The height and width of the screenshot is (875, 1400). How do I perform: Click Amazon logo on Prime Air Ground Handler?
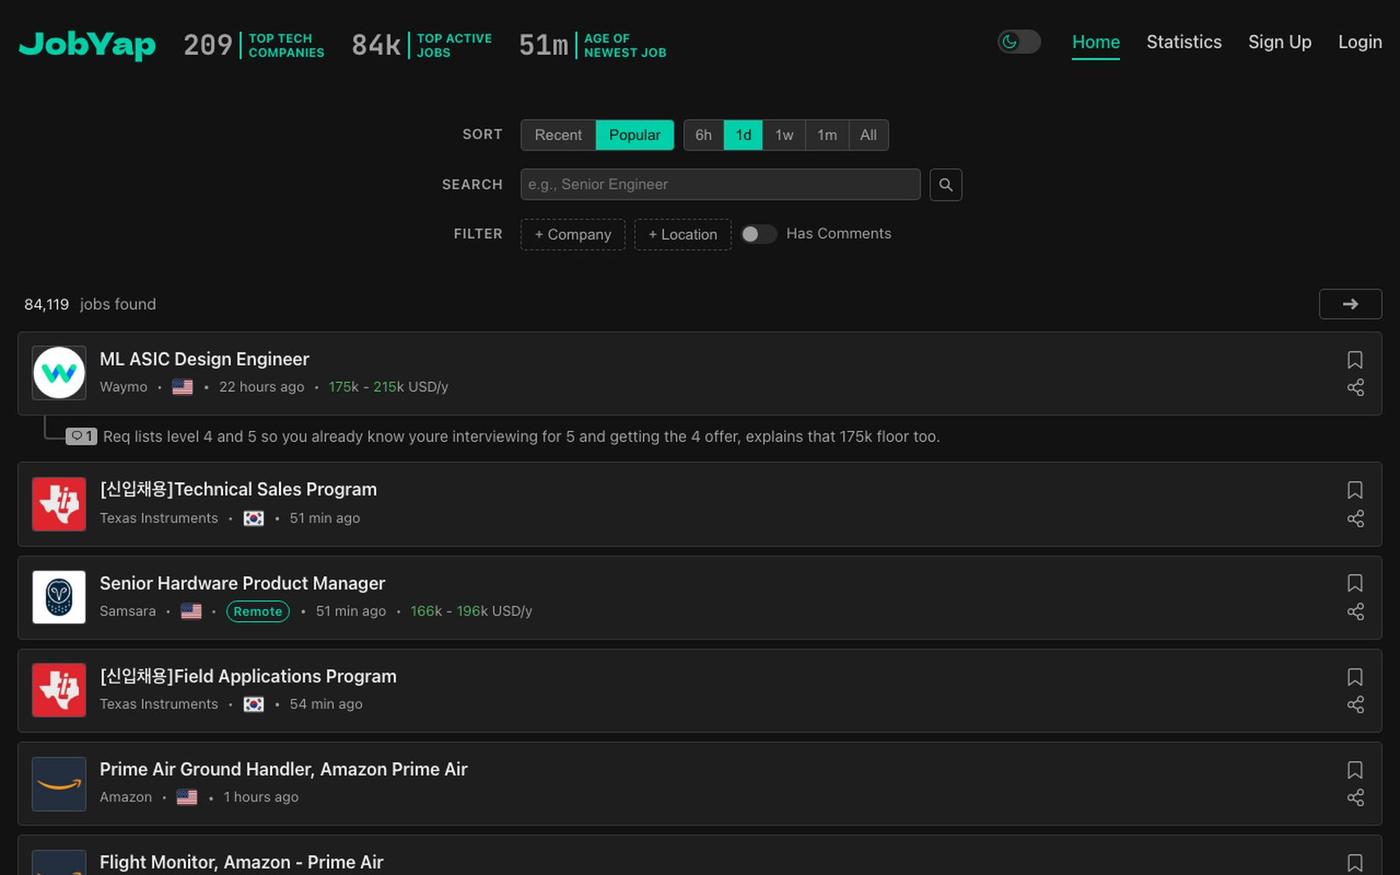tap(59, 783)
